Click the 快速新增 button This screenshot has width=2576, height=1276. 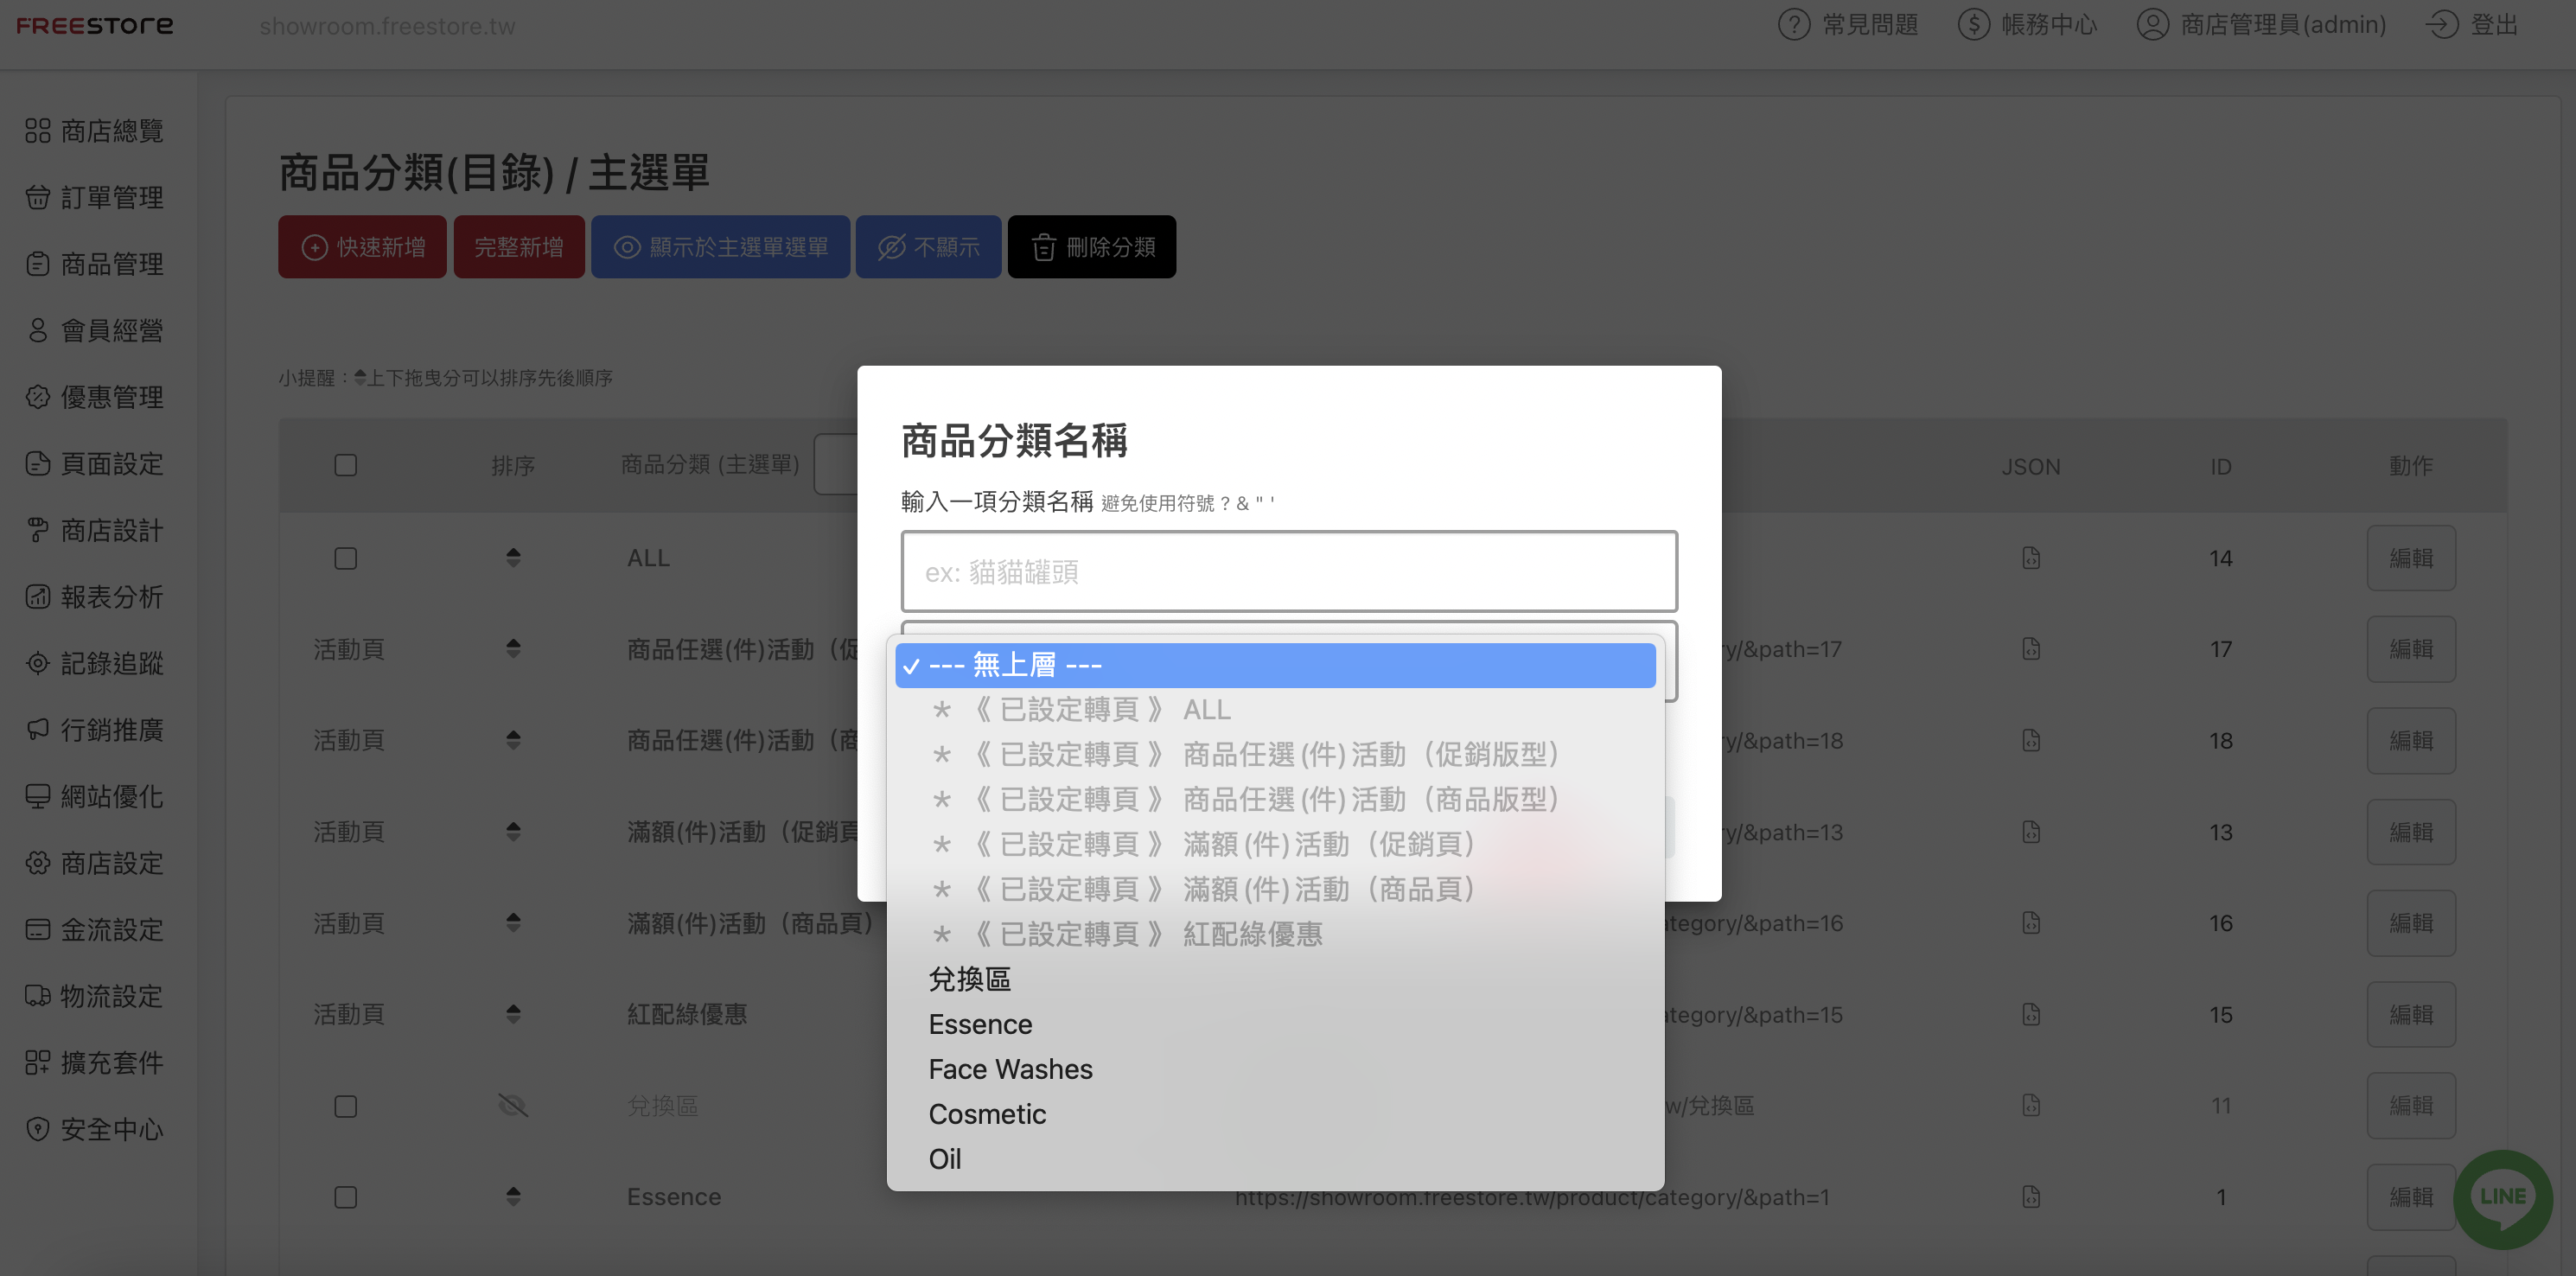click(x=362, y=247)
